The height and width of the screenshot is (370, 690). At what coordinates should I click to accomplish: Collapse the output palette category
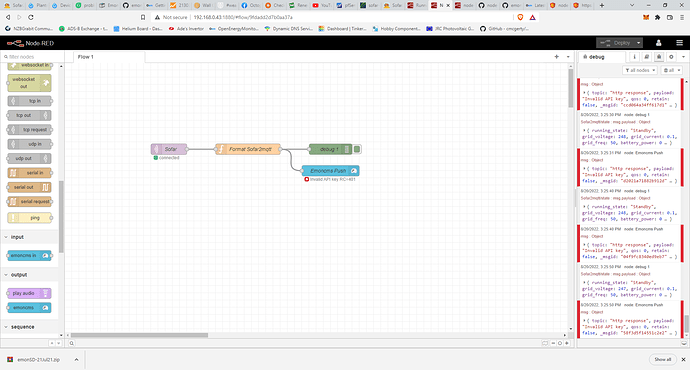tap(19, 275)
